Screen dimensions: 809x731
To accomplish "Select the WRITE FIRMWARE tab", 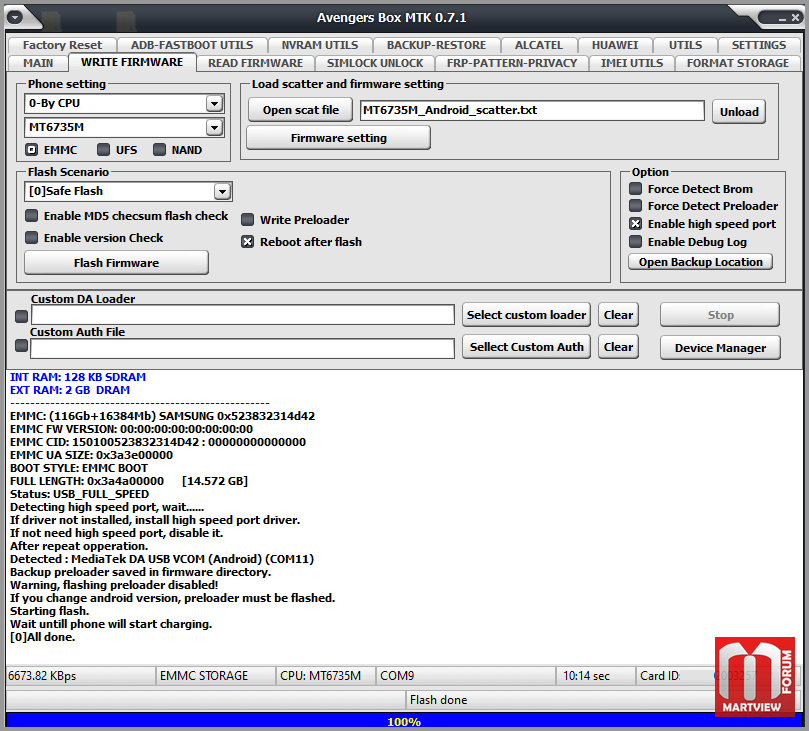I will 132,62.
